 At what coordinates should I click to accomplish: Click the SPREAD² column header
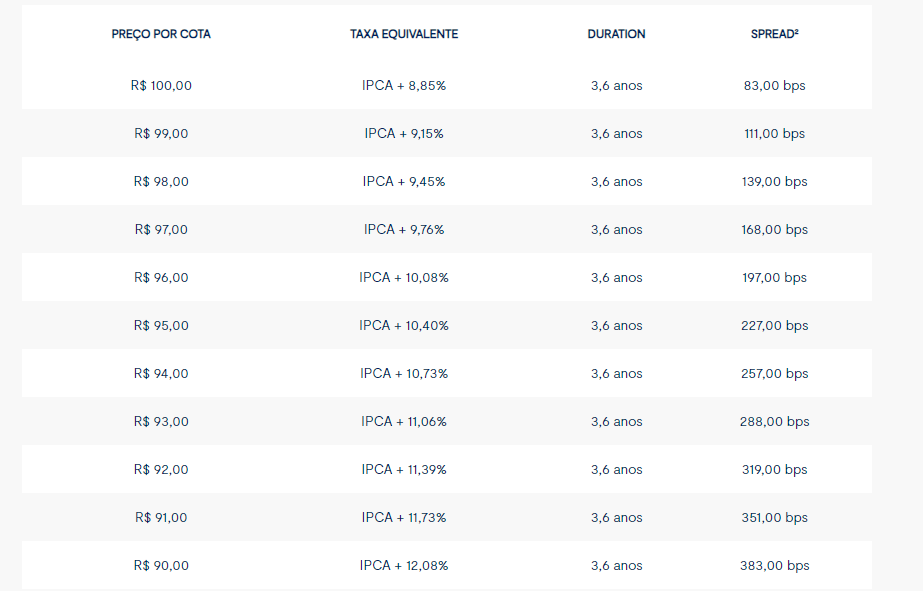point(775,34)
